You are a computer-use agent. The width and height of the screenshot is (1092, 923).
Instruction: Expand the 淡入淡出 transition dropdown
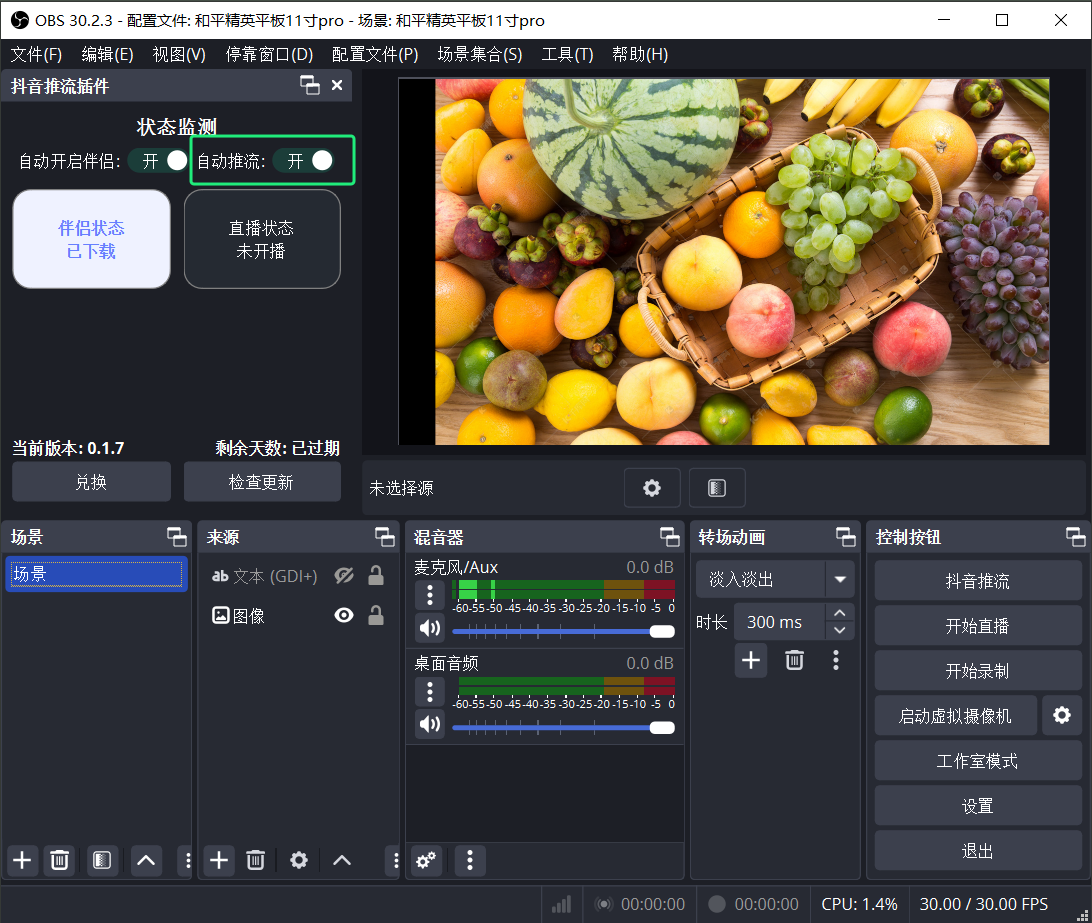point(839,580)
